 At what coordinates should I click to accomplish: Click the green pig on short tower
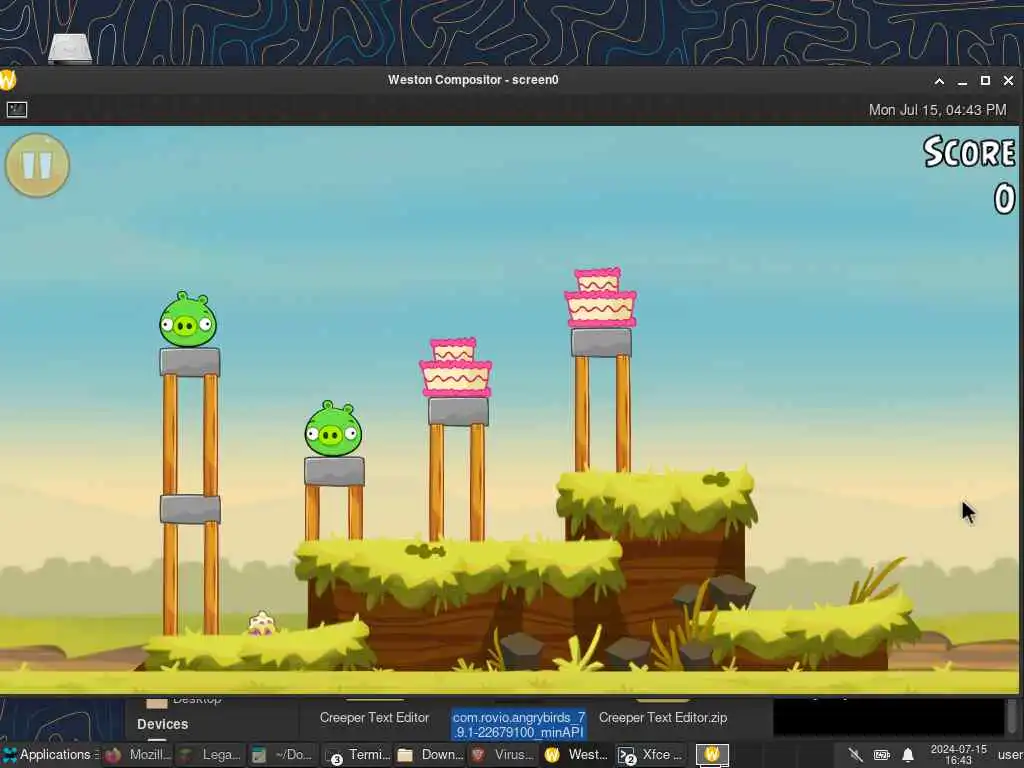[333, 429]
